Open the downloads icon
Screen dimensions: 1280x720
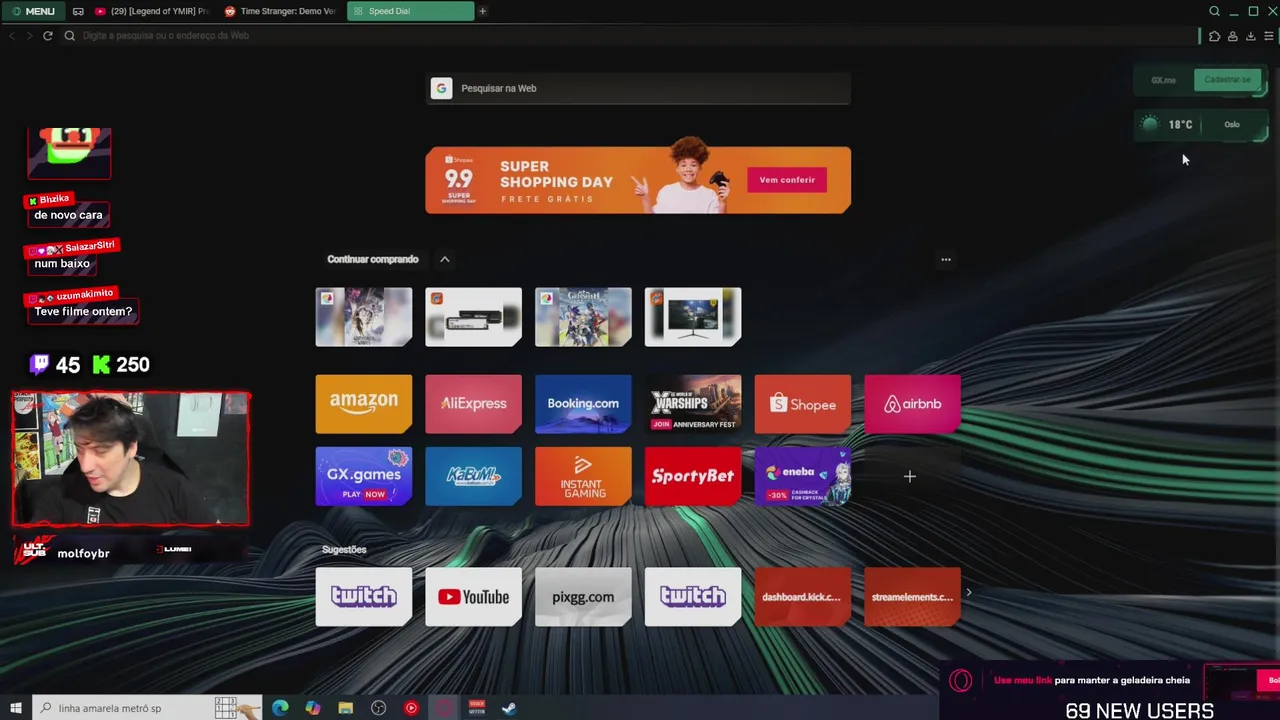pos(1250,36)
